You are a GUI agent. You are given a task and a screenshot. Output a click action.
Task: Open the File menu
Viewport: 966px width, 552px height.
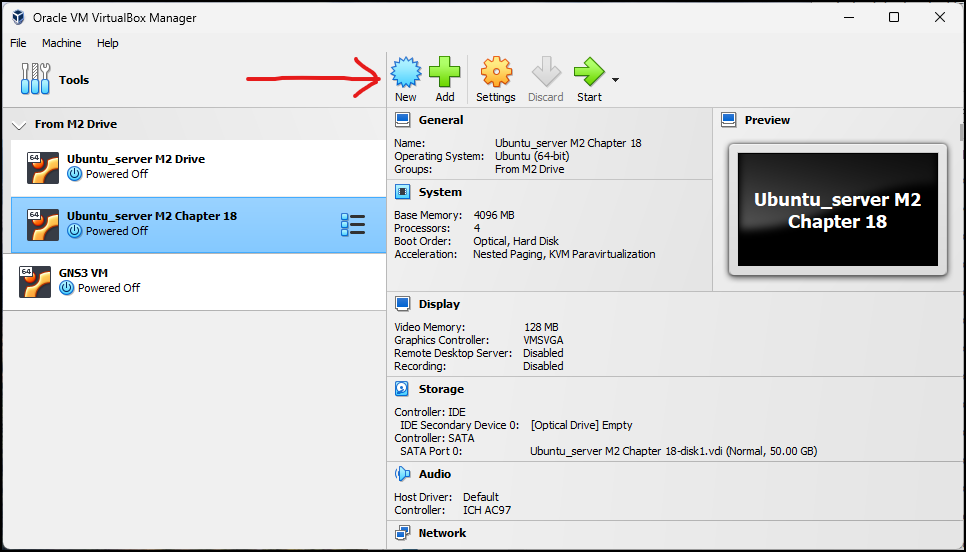[18, 43]
